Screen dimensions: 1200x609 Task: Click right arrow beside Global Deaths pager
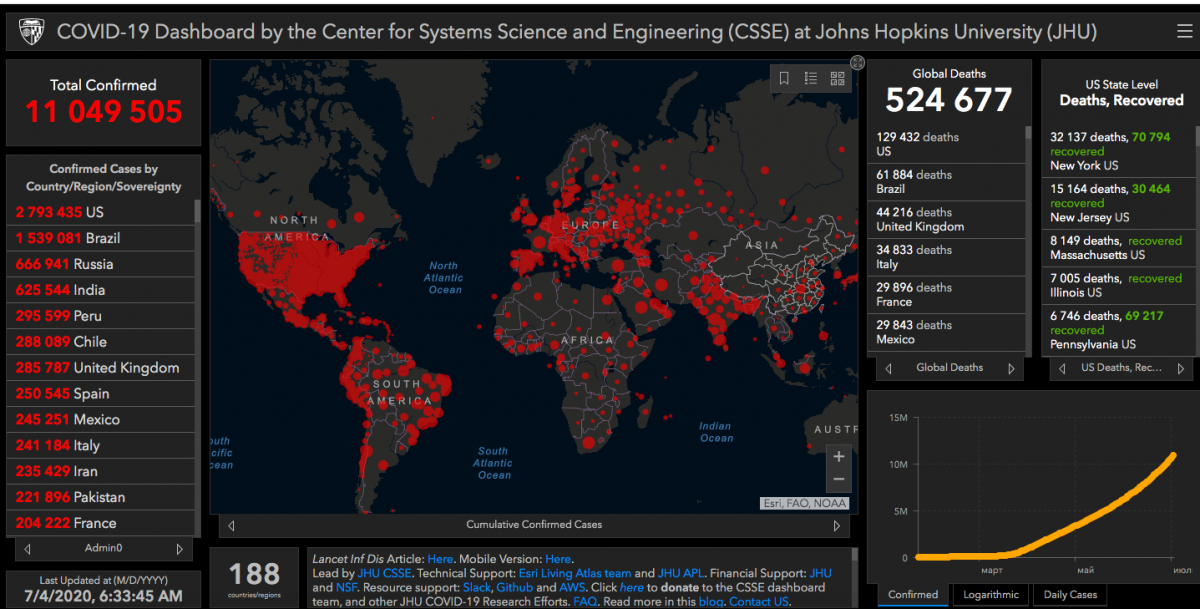pyautogui.click(x=1011, y=368)
